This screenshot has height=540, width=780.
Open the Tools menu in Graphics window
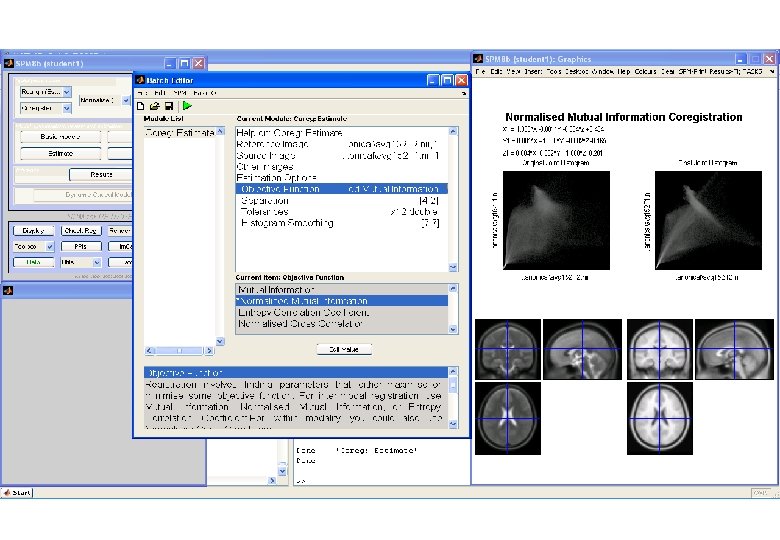[x=554, y=72]
